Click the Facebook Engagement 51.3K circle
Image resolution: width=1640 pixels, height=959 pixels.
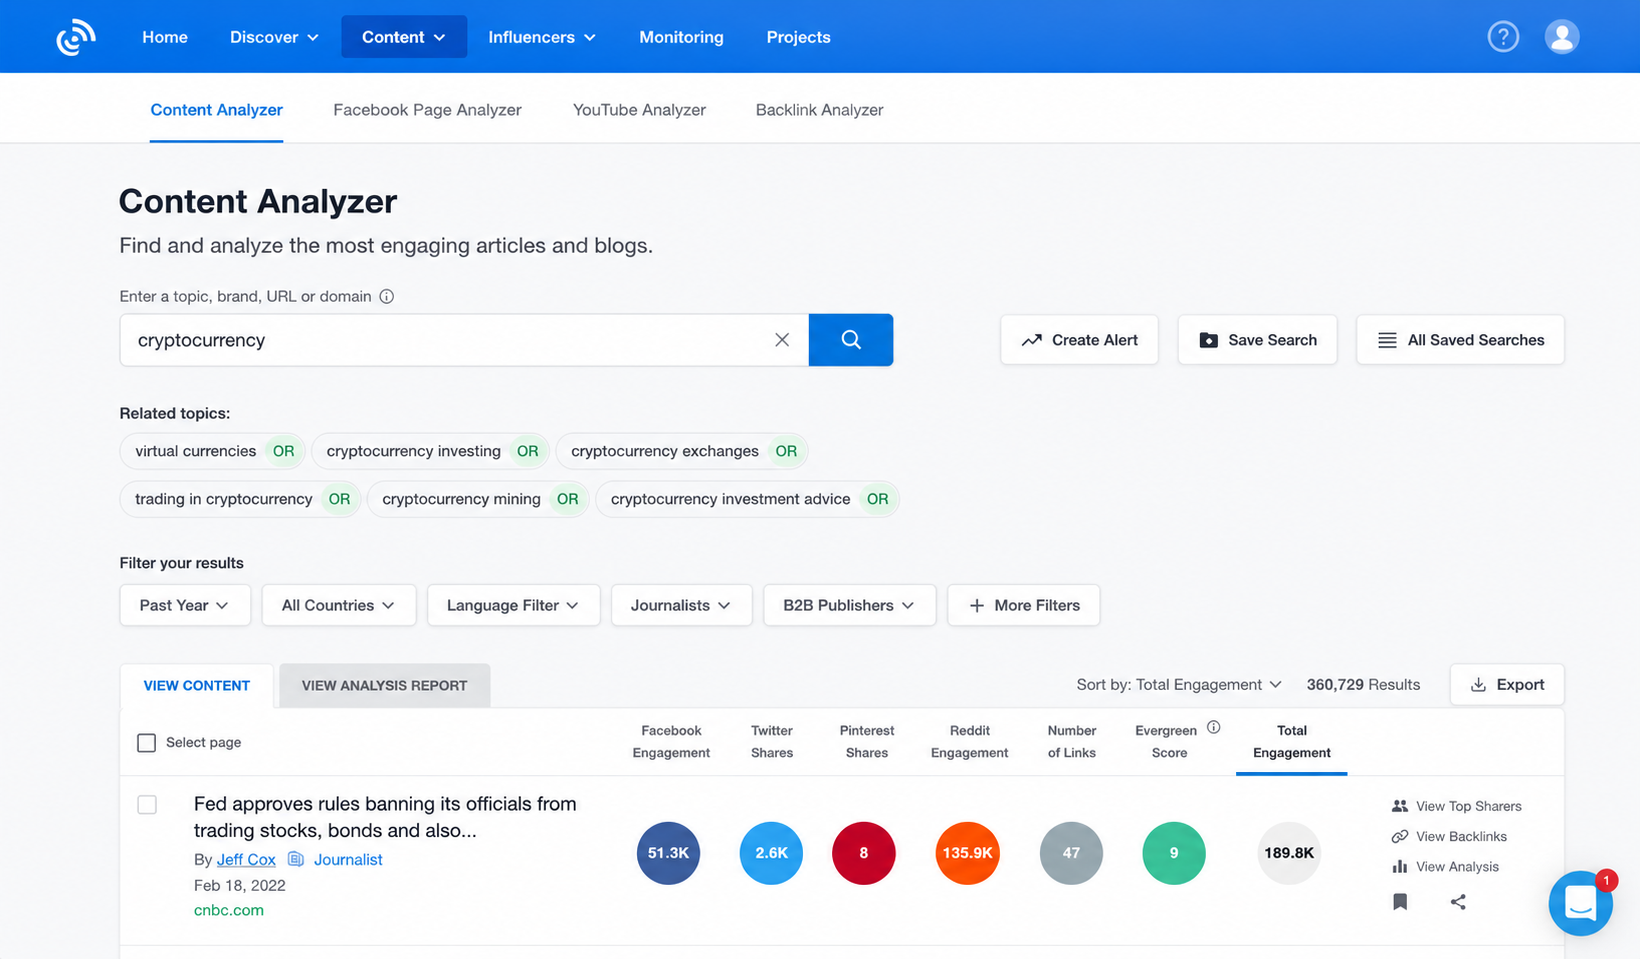pos(668,853)
